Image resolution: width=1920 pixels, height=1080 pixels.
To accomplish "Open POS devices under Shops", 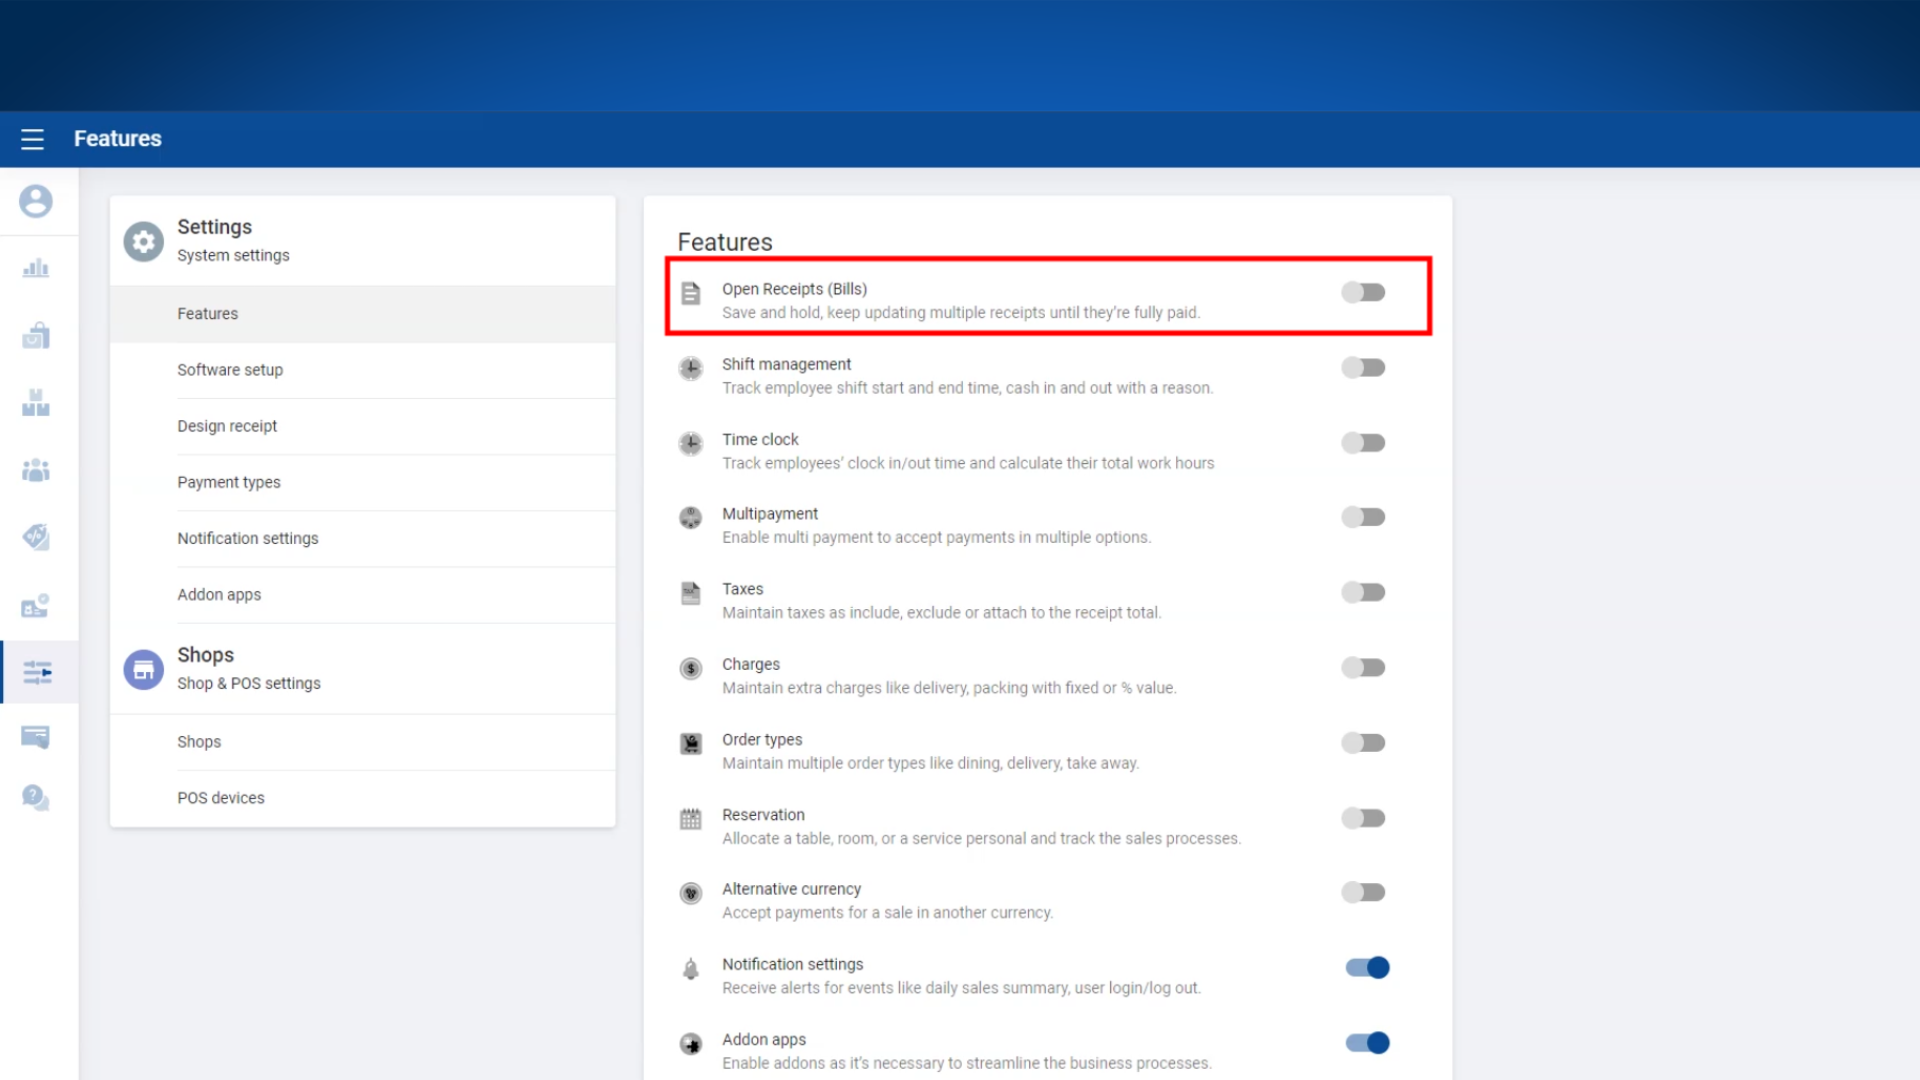I will pos(221,798).
